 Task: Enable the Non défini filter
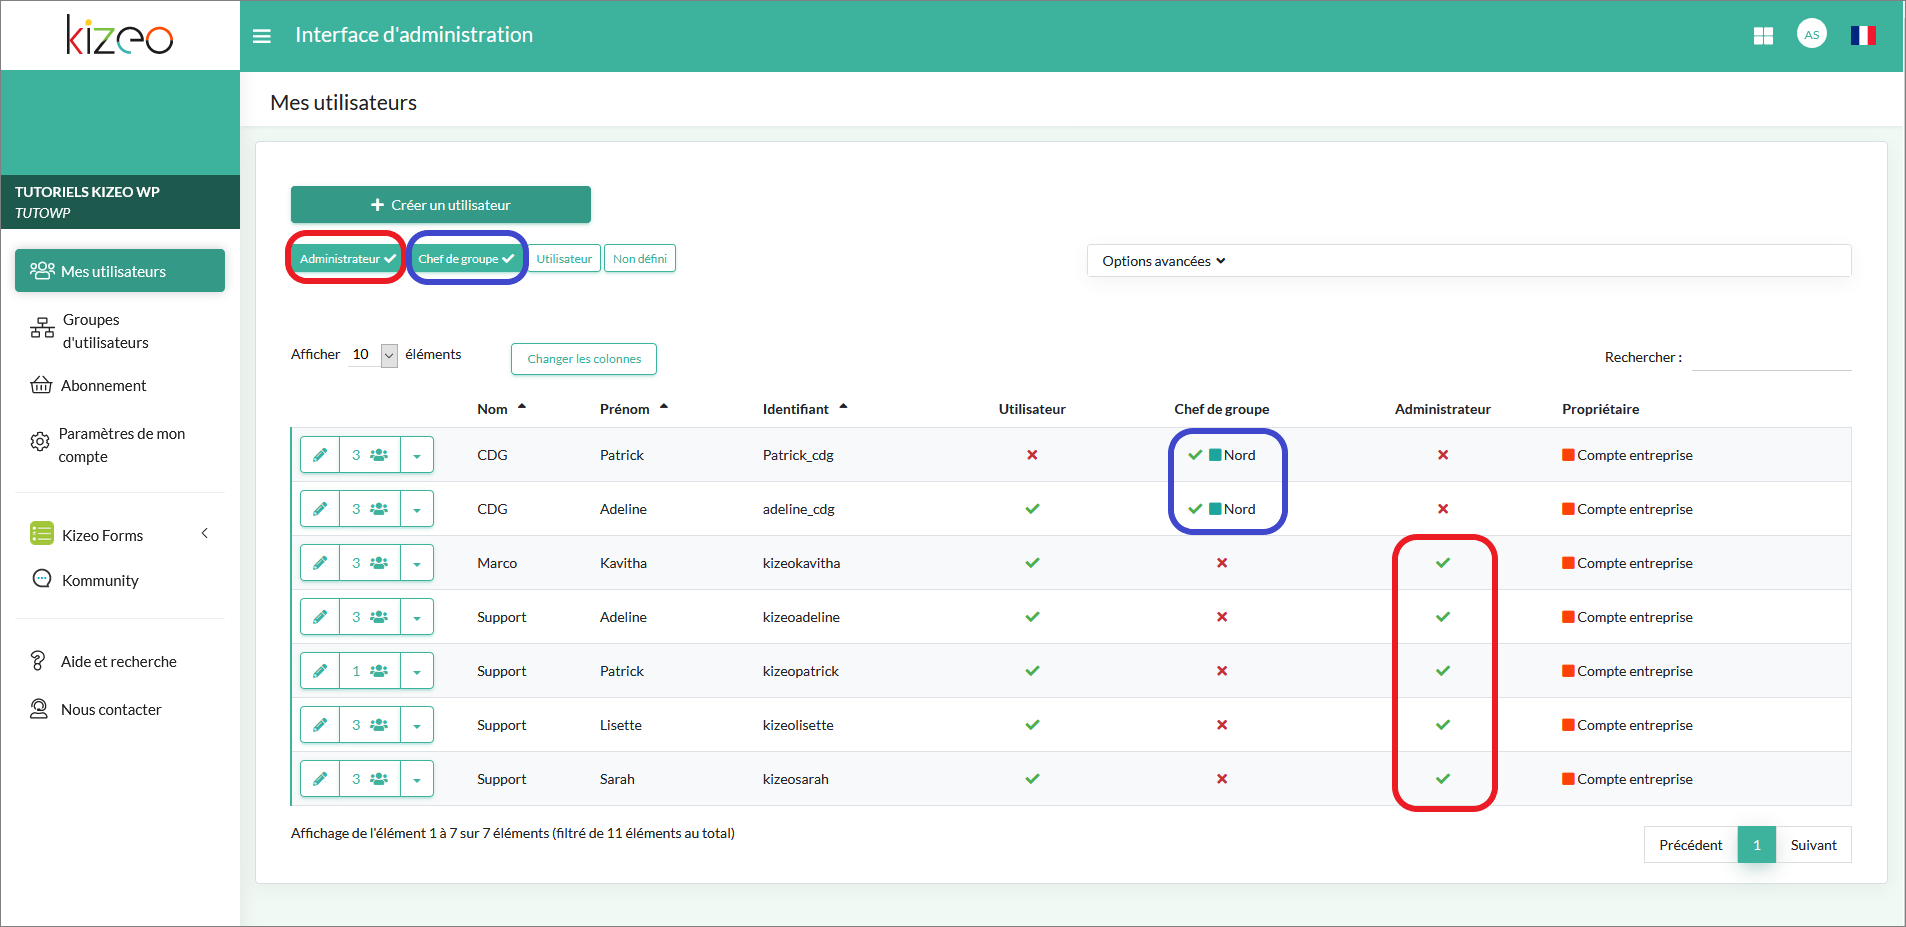[x=640, y=259]
